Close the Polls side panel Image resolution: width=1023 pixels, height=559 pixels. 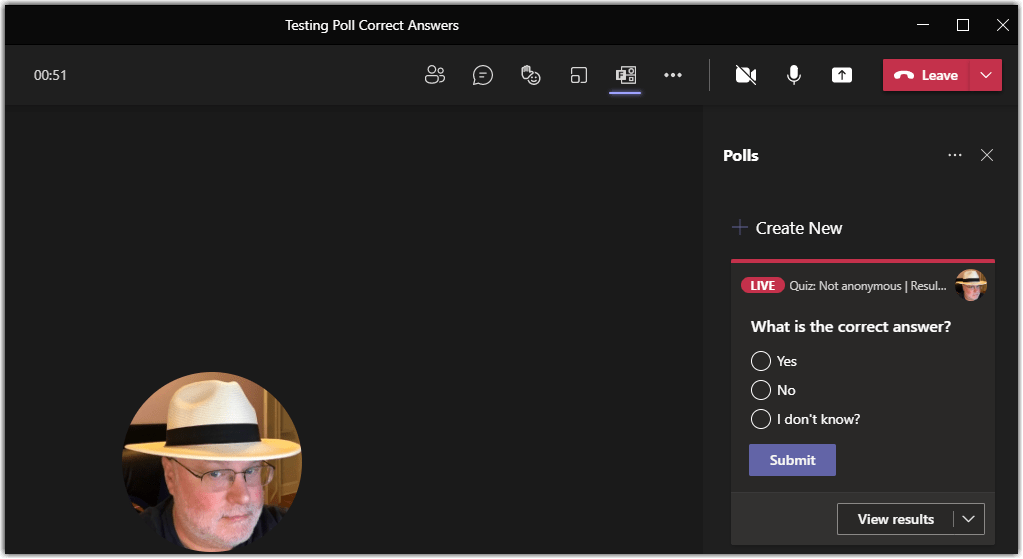(987, 155)
